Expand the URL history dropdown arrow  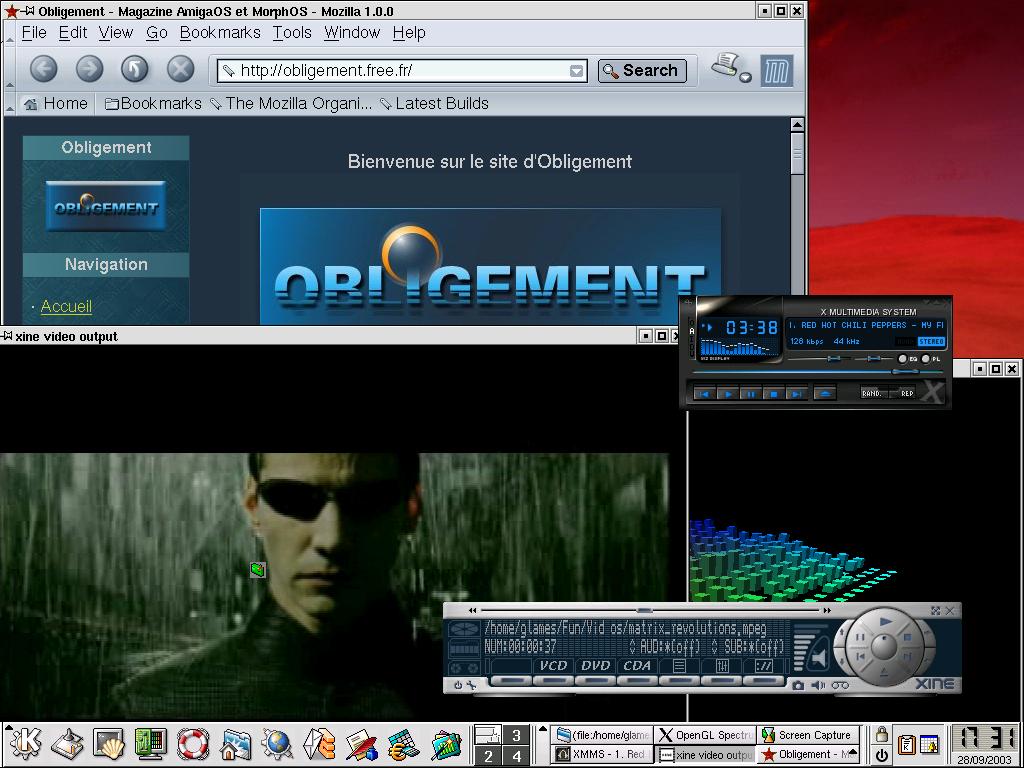[577, 71]
